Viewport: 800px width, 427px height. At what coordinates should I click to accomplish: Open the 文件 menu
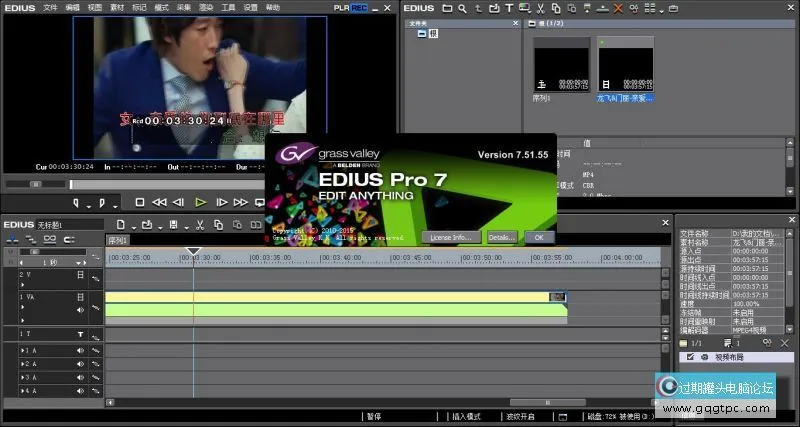click(50, 7)
